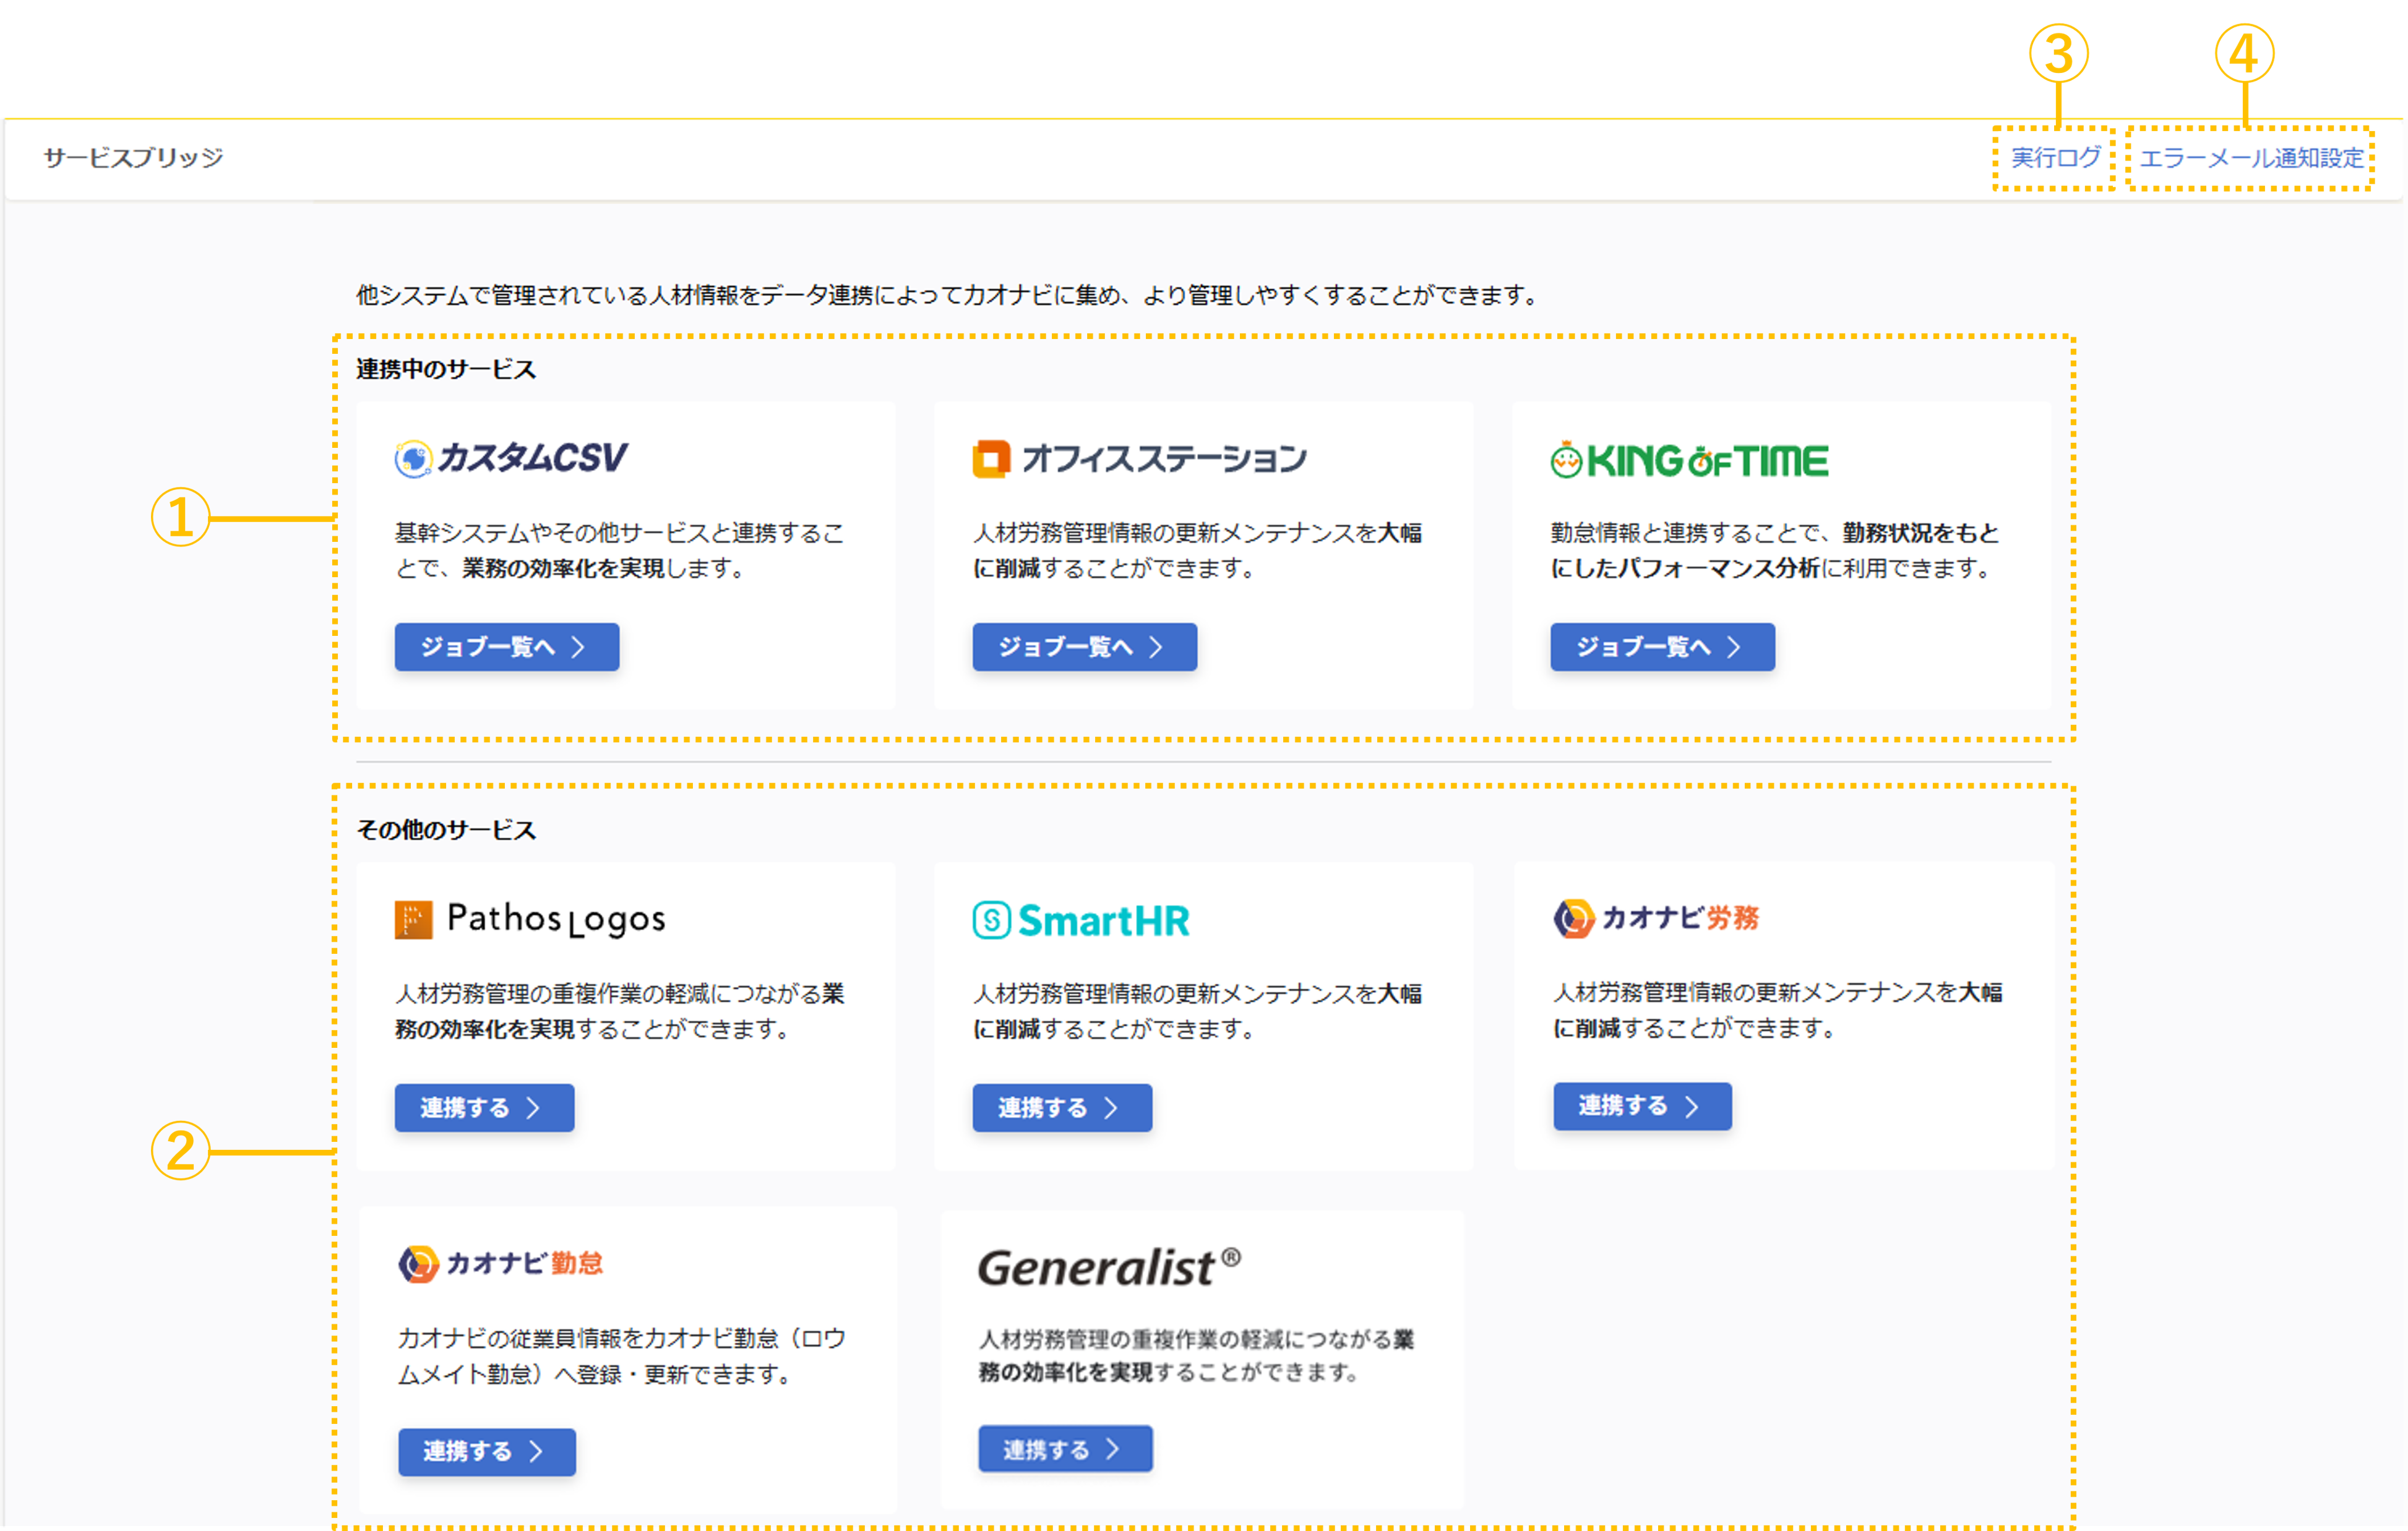Open エラーメール通知設定 link

pos(2251,158)
